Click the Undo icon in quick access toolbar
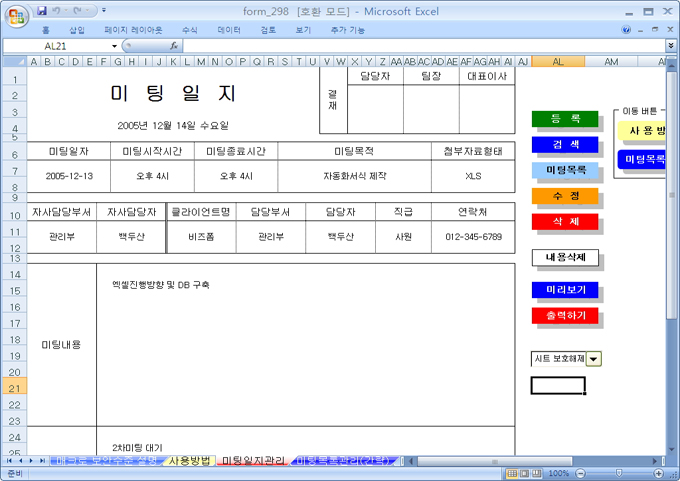Image resolution: width=680 pixels, height=481 pixels. coord(59,11)
